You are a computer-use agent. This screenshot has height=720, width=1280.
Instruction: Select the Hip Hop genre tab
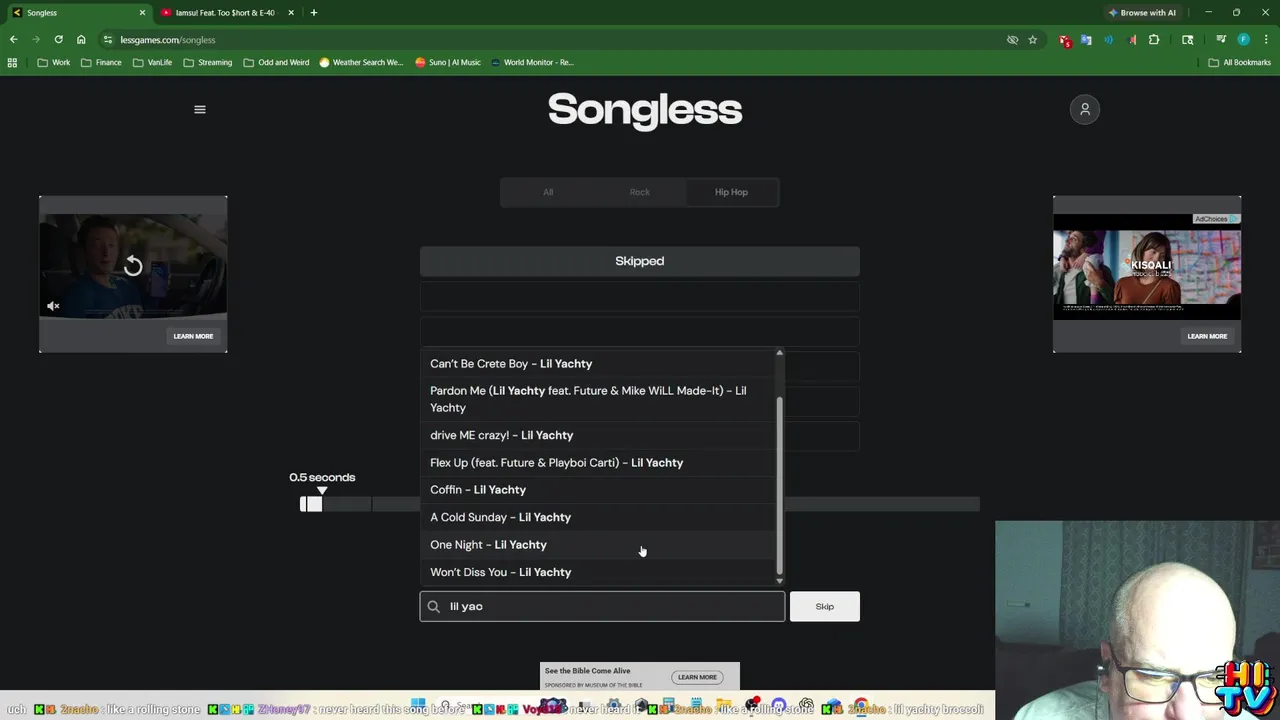[x=731, y=192]
